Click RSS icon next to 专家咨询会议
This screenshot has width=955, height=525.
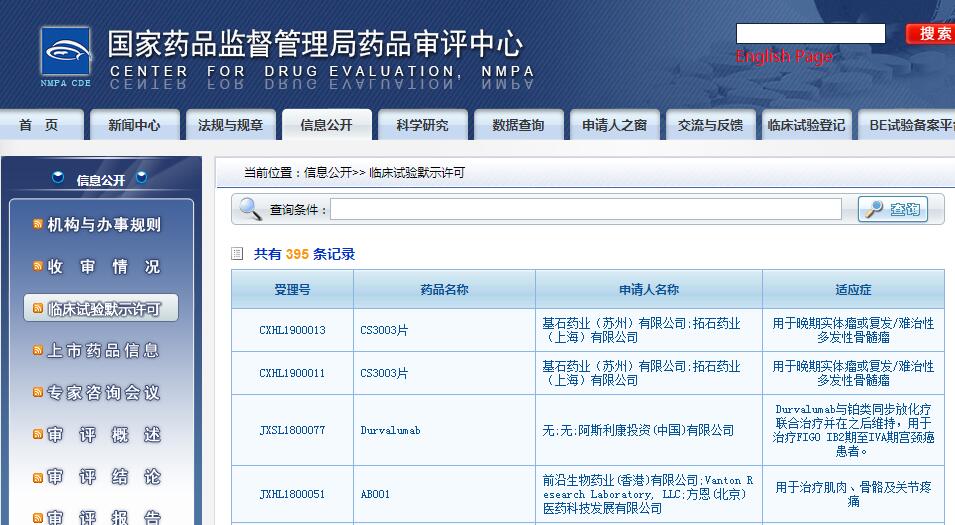pyautogui.click(x=38, y=392)
